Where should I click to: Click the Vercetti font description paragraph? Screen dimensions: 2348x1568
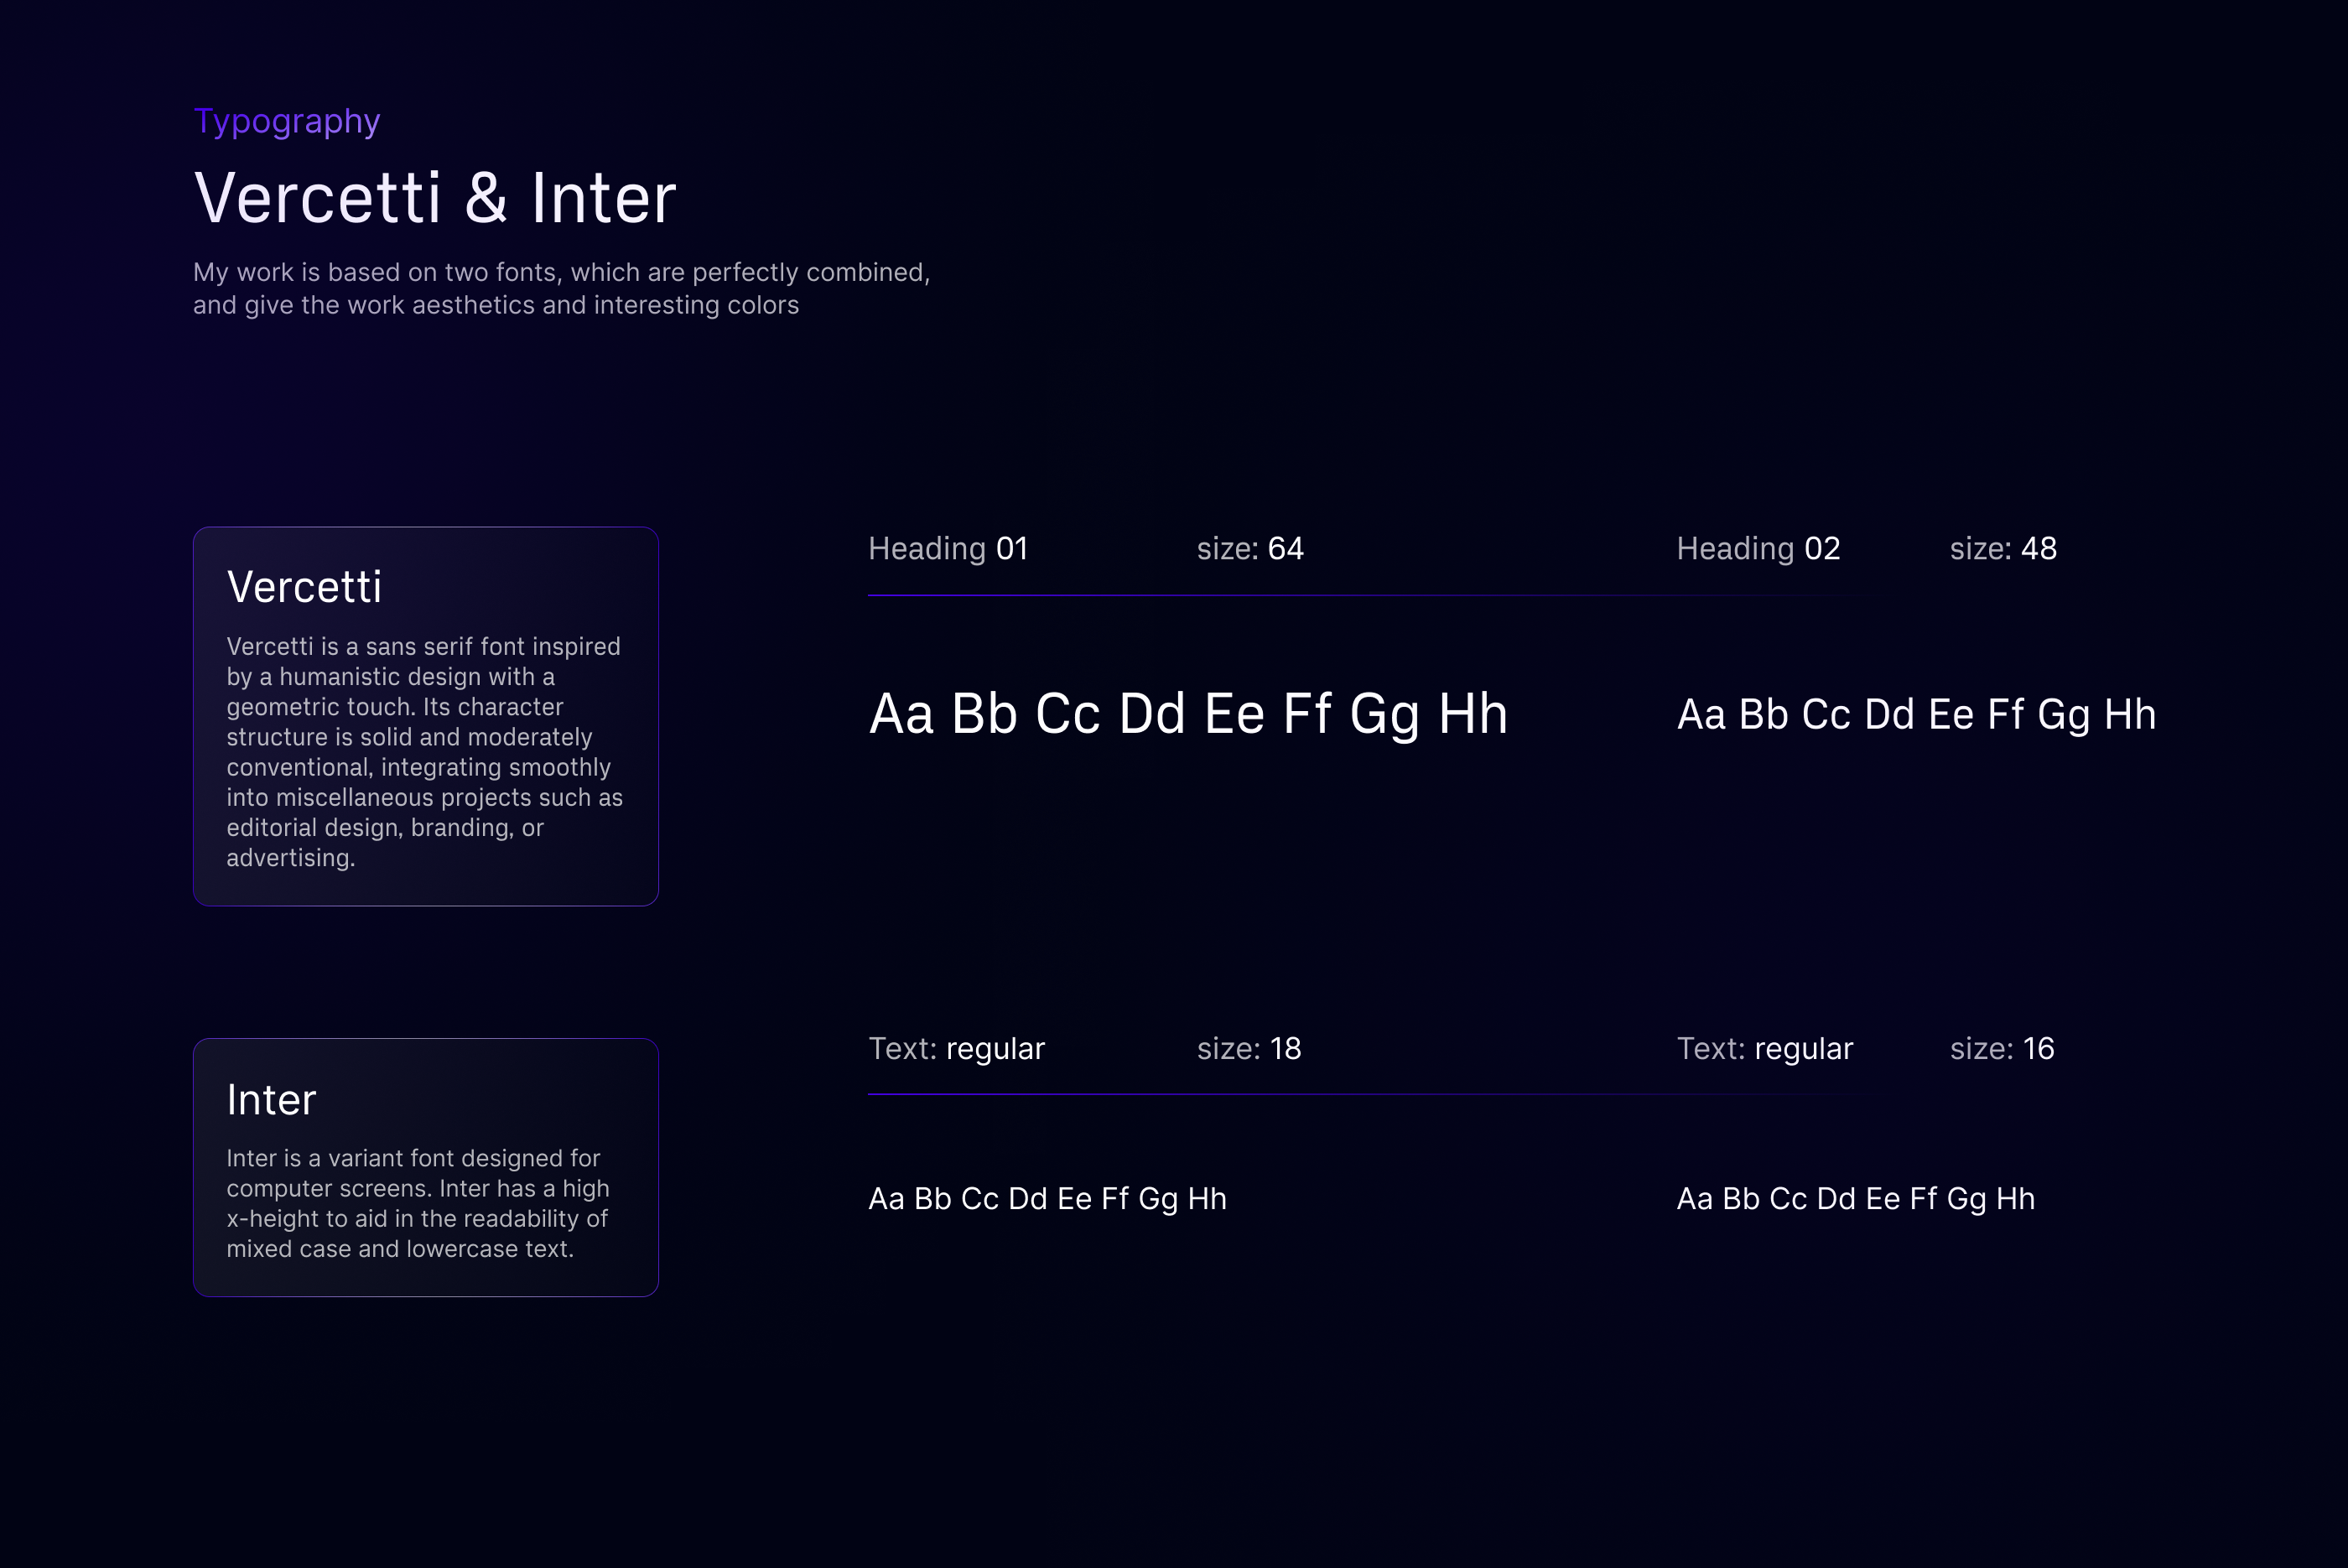(424, 752)
